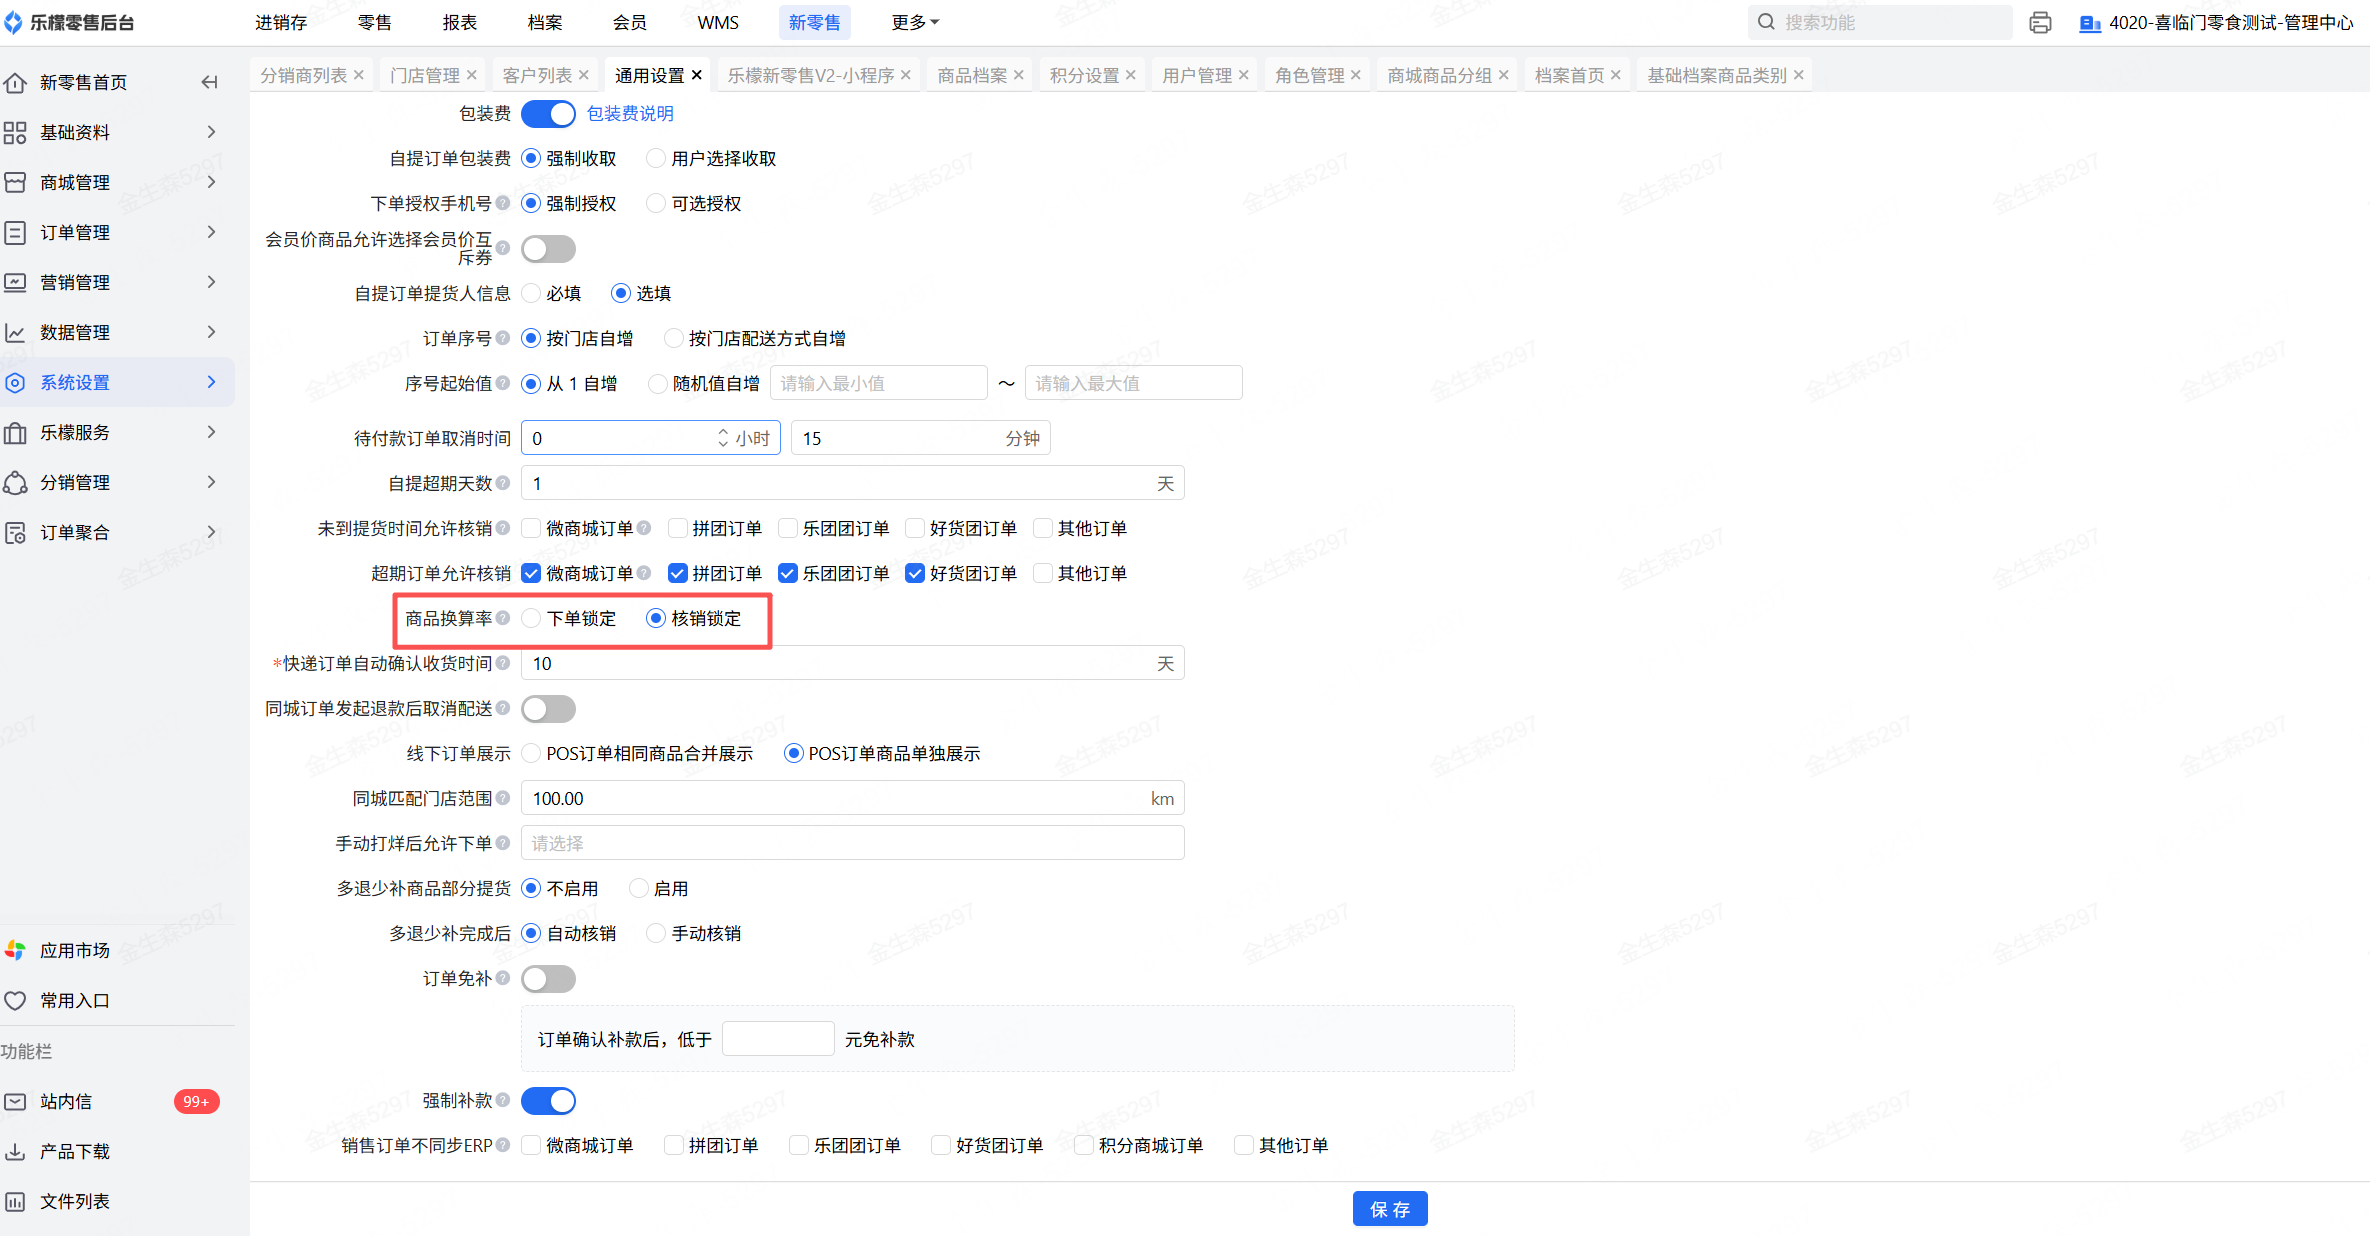
Task: Click the 应用市场 colorful icon
Action: click(x=15, y=950)
